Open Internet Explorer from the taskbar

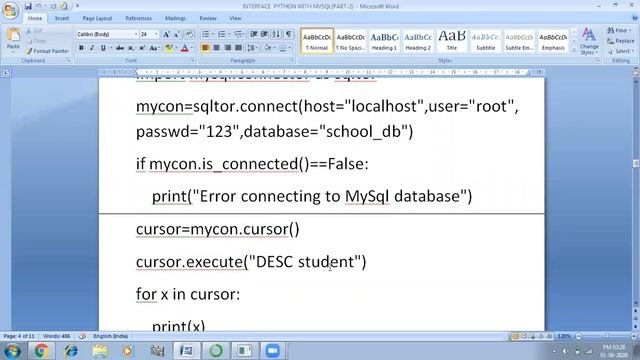click(x=71, y=350)
